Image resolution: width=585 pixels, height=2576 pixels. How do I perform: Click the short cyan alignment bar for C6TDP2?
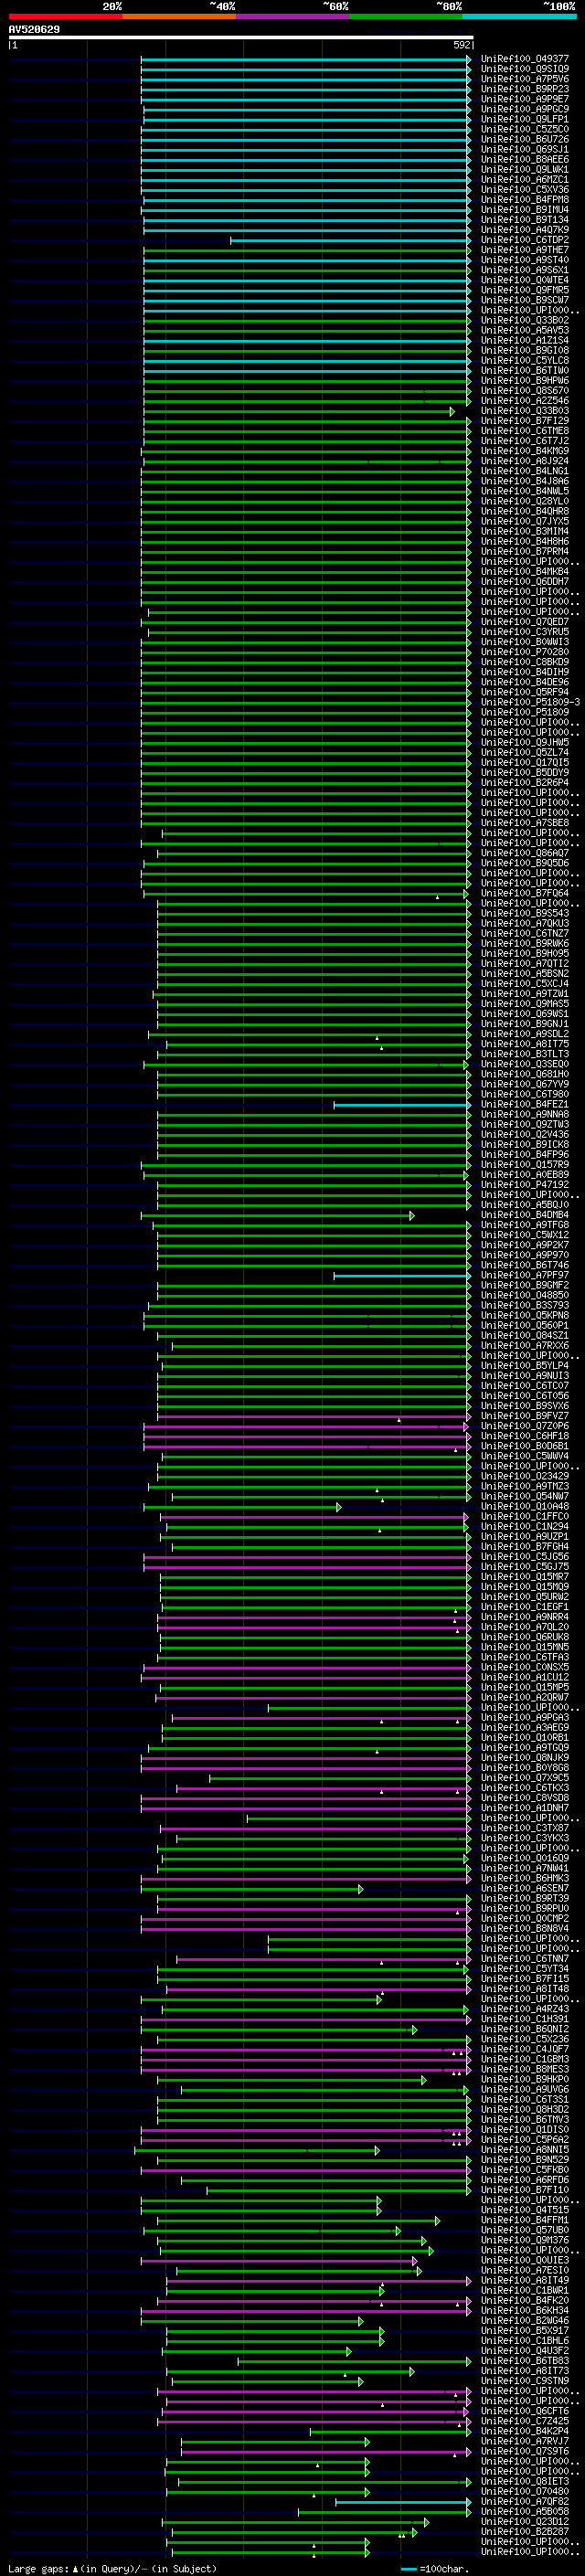(350, 240)
